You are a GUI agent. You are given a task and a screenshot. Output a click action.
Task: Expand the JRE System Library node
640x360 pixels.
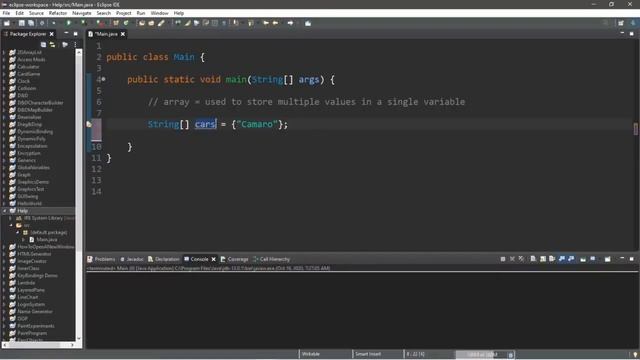[x=11, y=218]
